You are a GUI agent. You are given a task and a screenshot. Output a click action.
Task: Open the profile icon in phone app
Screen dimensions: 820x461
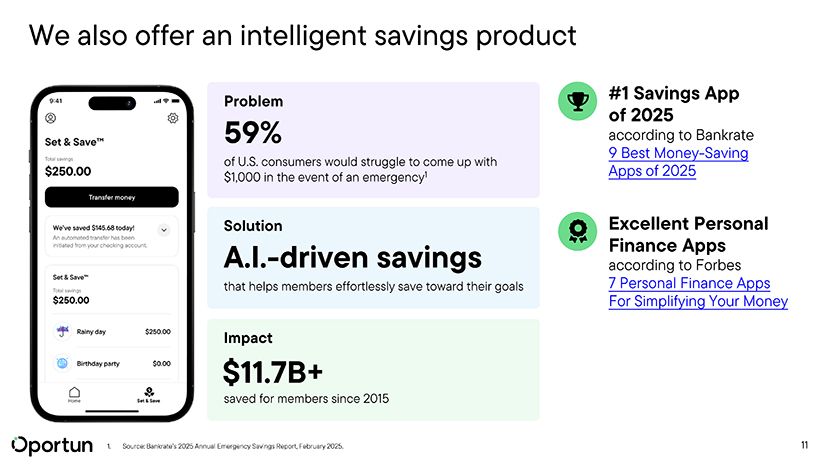[x=51, y=118]
